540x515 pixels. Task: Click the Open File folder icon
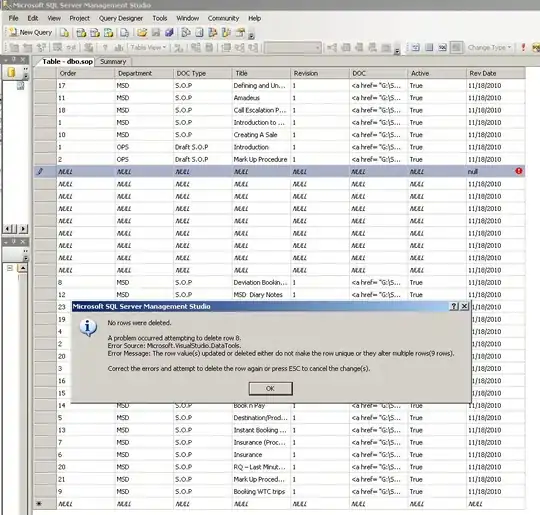click(x=142, y=33)
